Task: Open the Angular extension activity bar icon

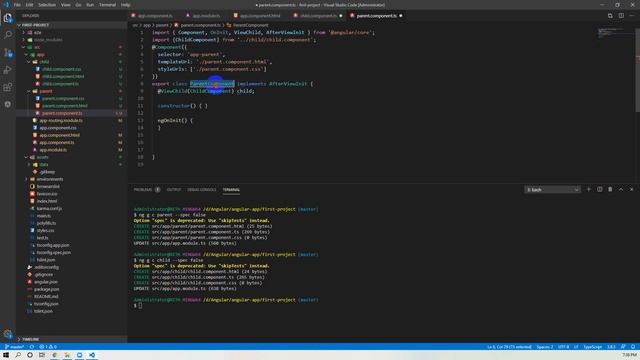Action: pos(8,104)
